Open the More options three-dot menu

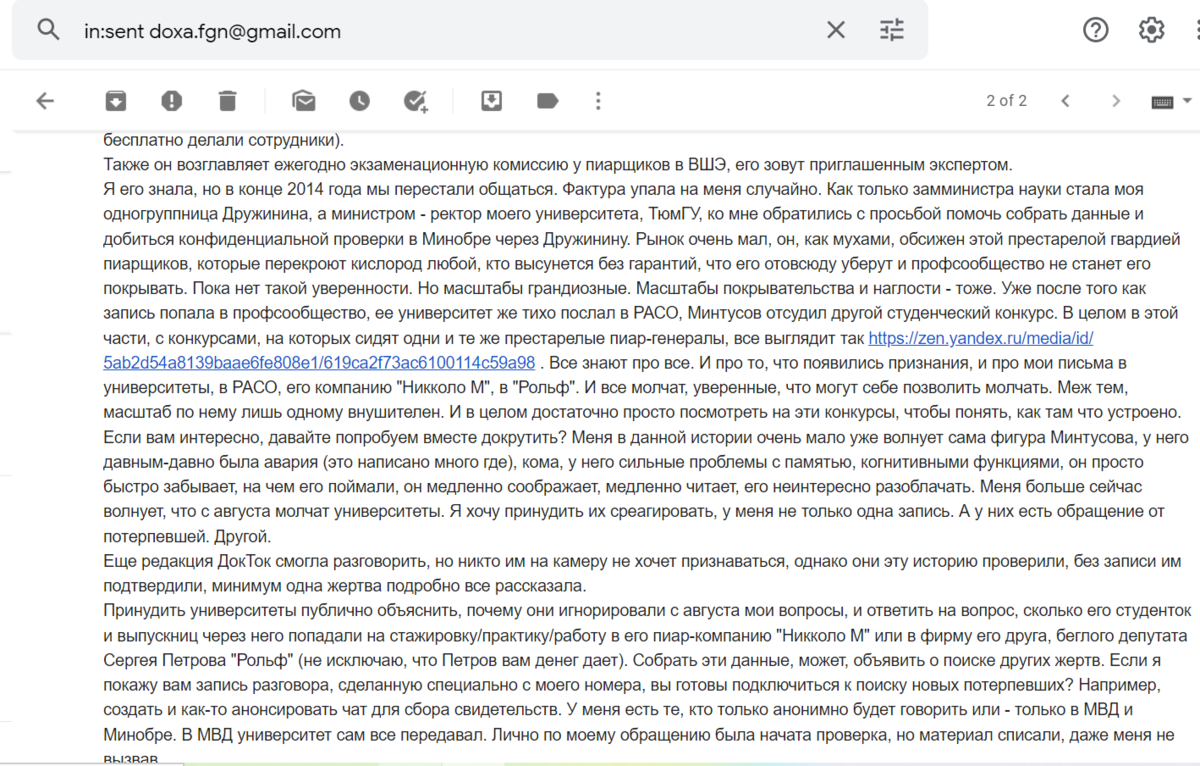pyautogui.click(x=598, y=100)
